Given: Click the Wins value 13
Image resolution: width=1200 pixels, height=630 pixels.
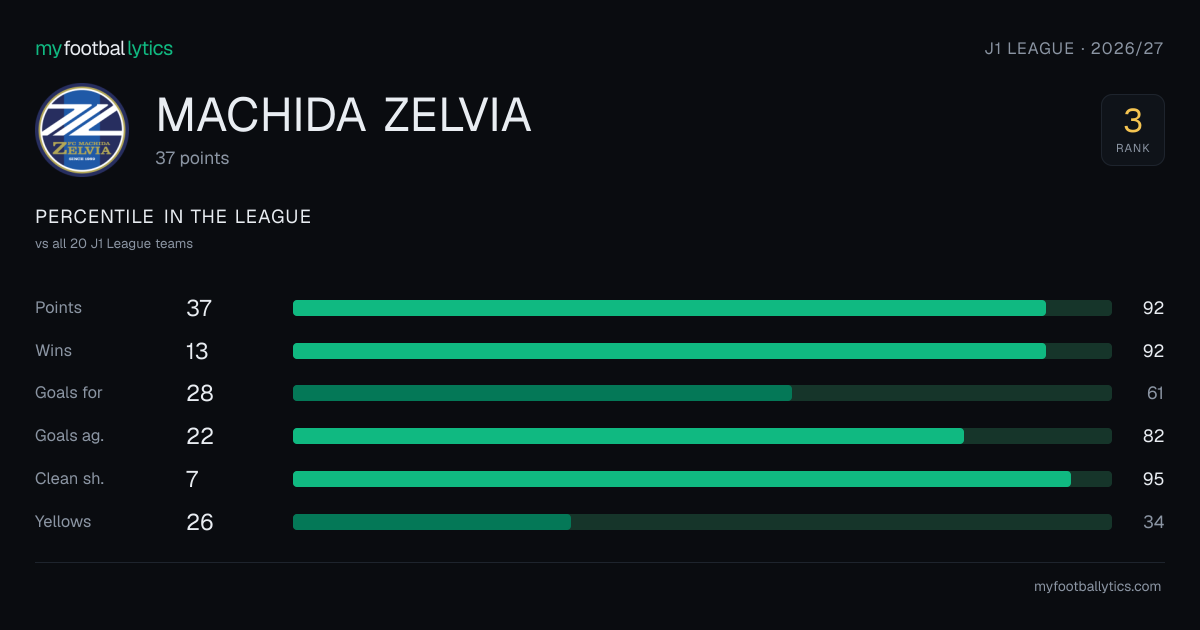Looking at the screenshot, I should pyautogui.click(x=197, y=351).
